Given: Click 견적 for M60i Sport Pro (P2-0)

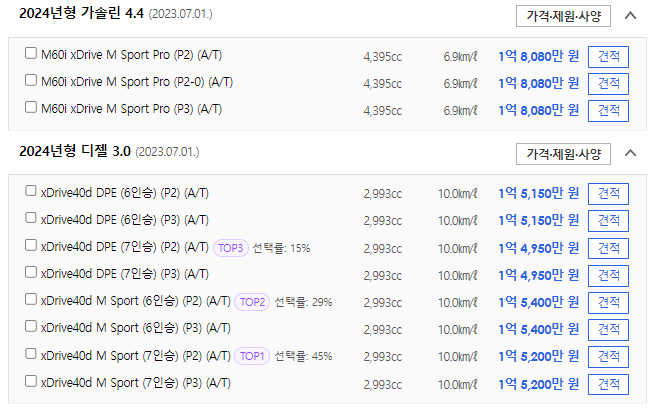Looking at the screenshot, I should (608, 84).
